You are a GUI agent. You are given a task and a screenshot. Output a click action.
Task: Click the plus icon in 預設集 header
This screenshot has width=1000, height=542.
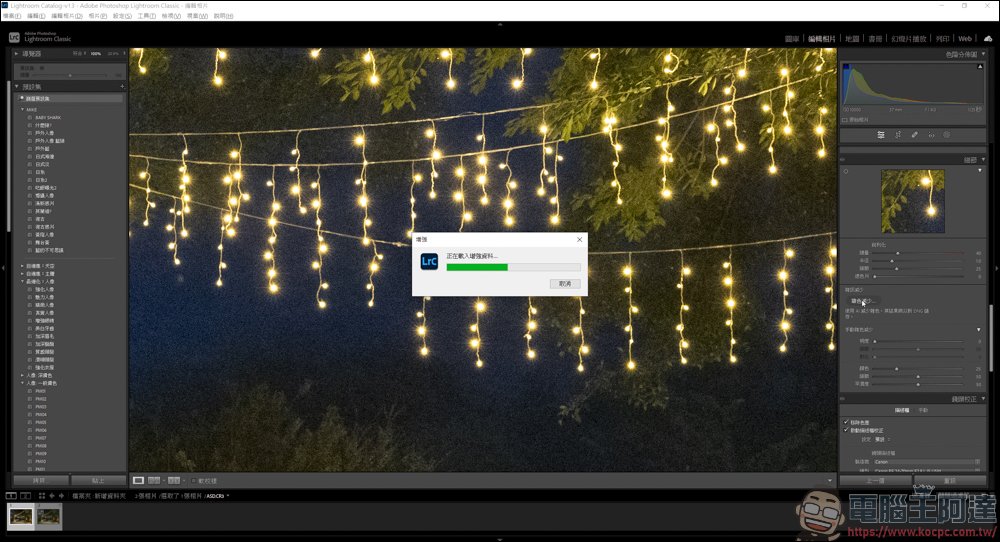(122, 87)
